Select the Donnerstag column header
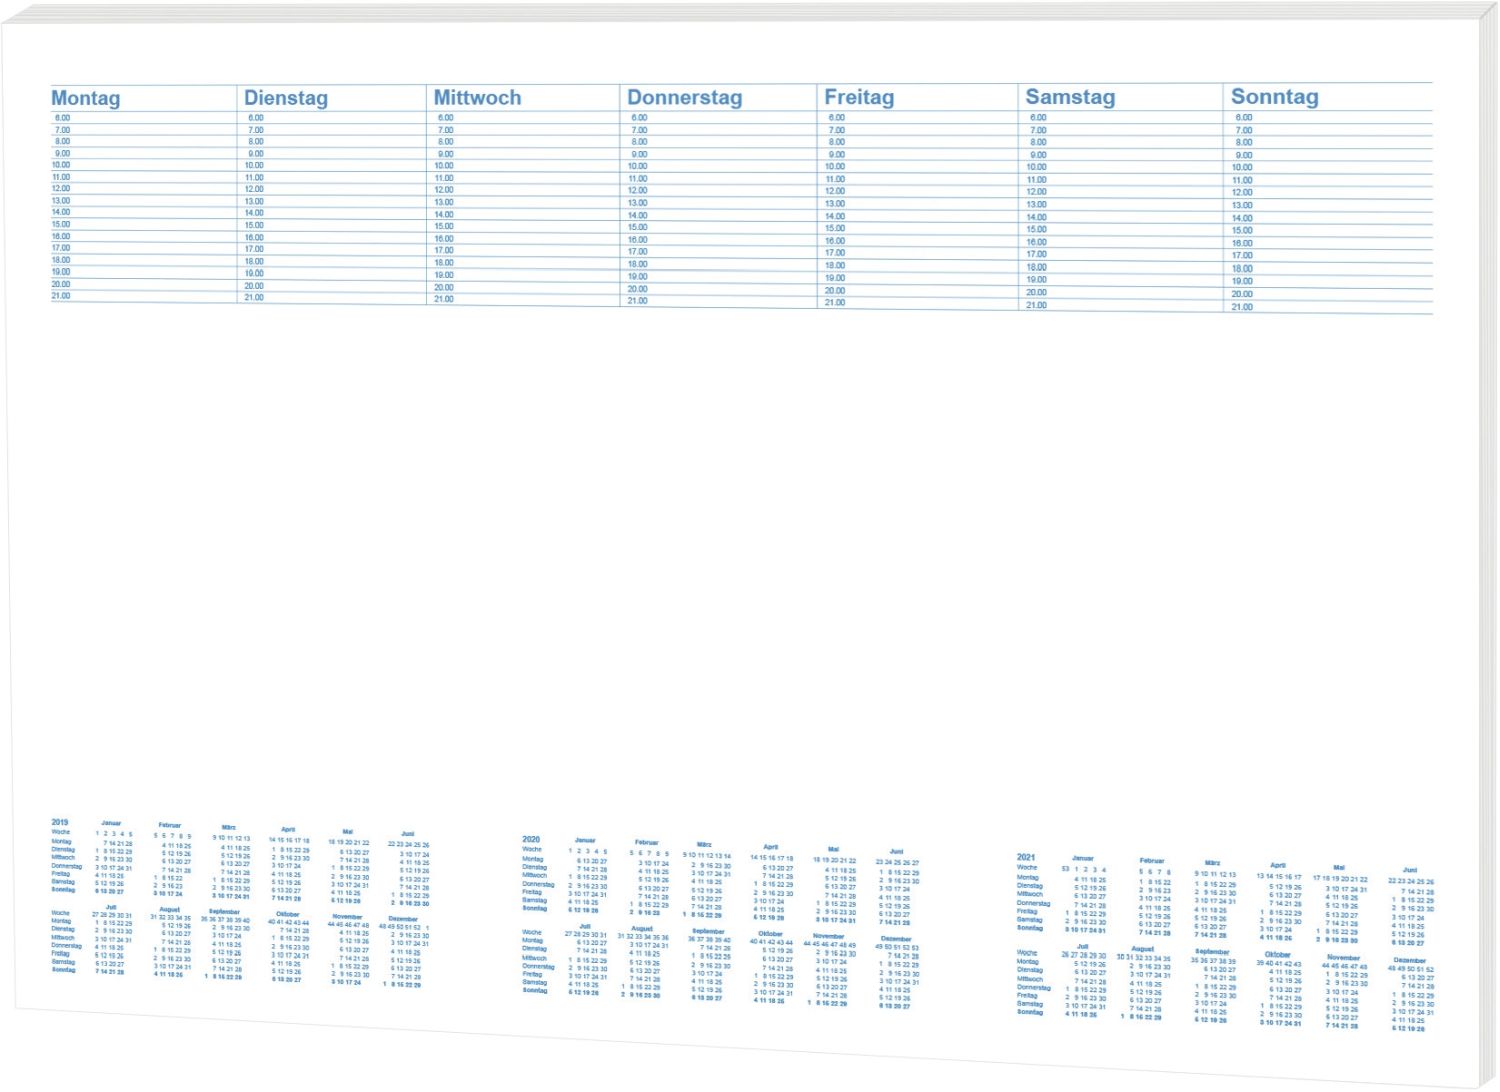The width and height of the screenshot is (1500, 1092). pos(684,98)
